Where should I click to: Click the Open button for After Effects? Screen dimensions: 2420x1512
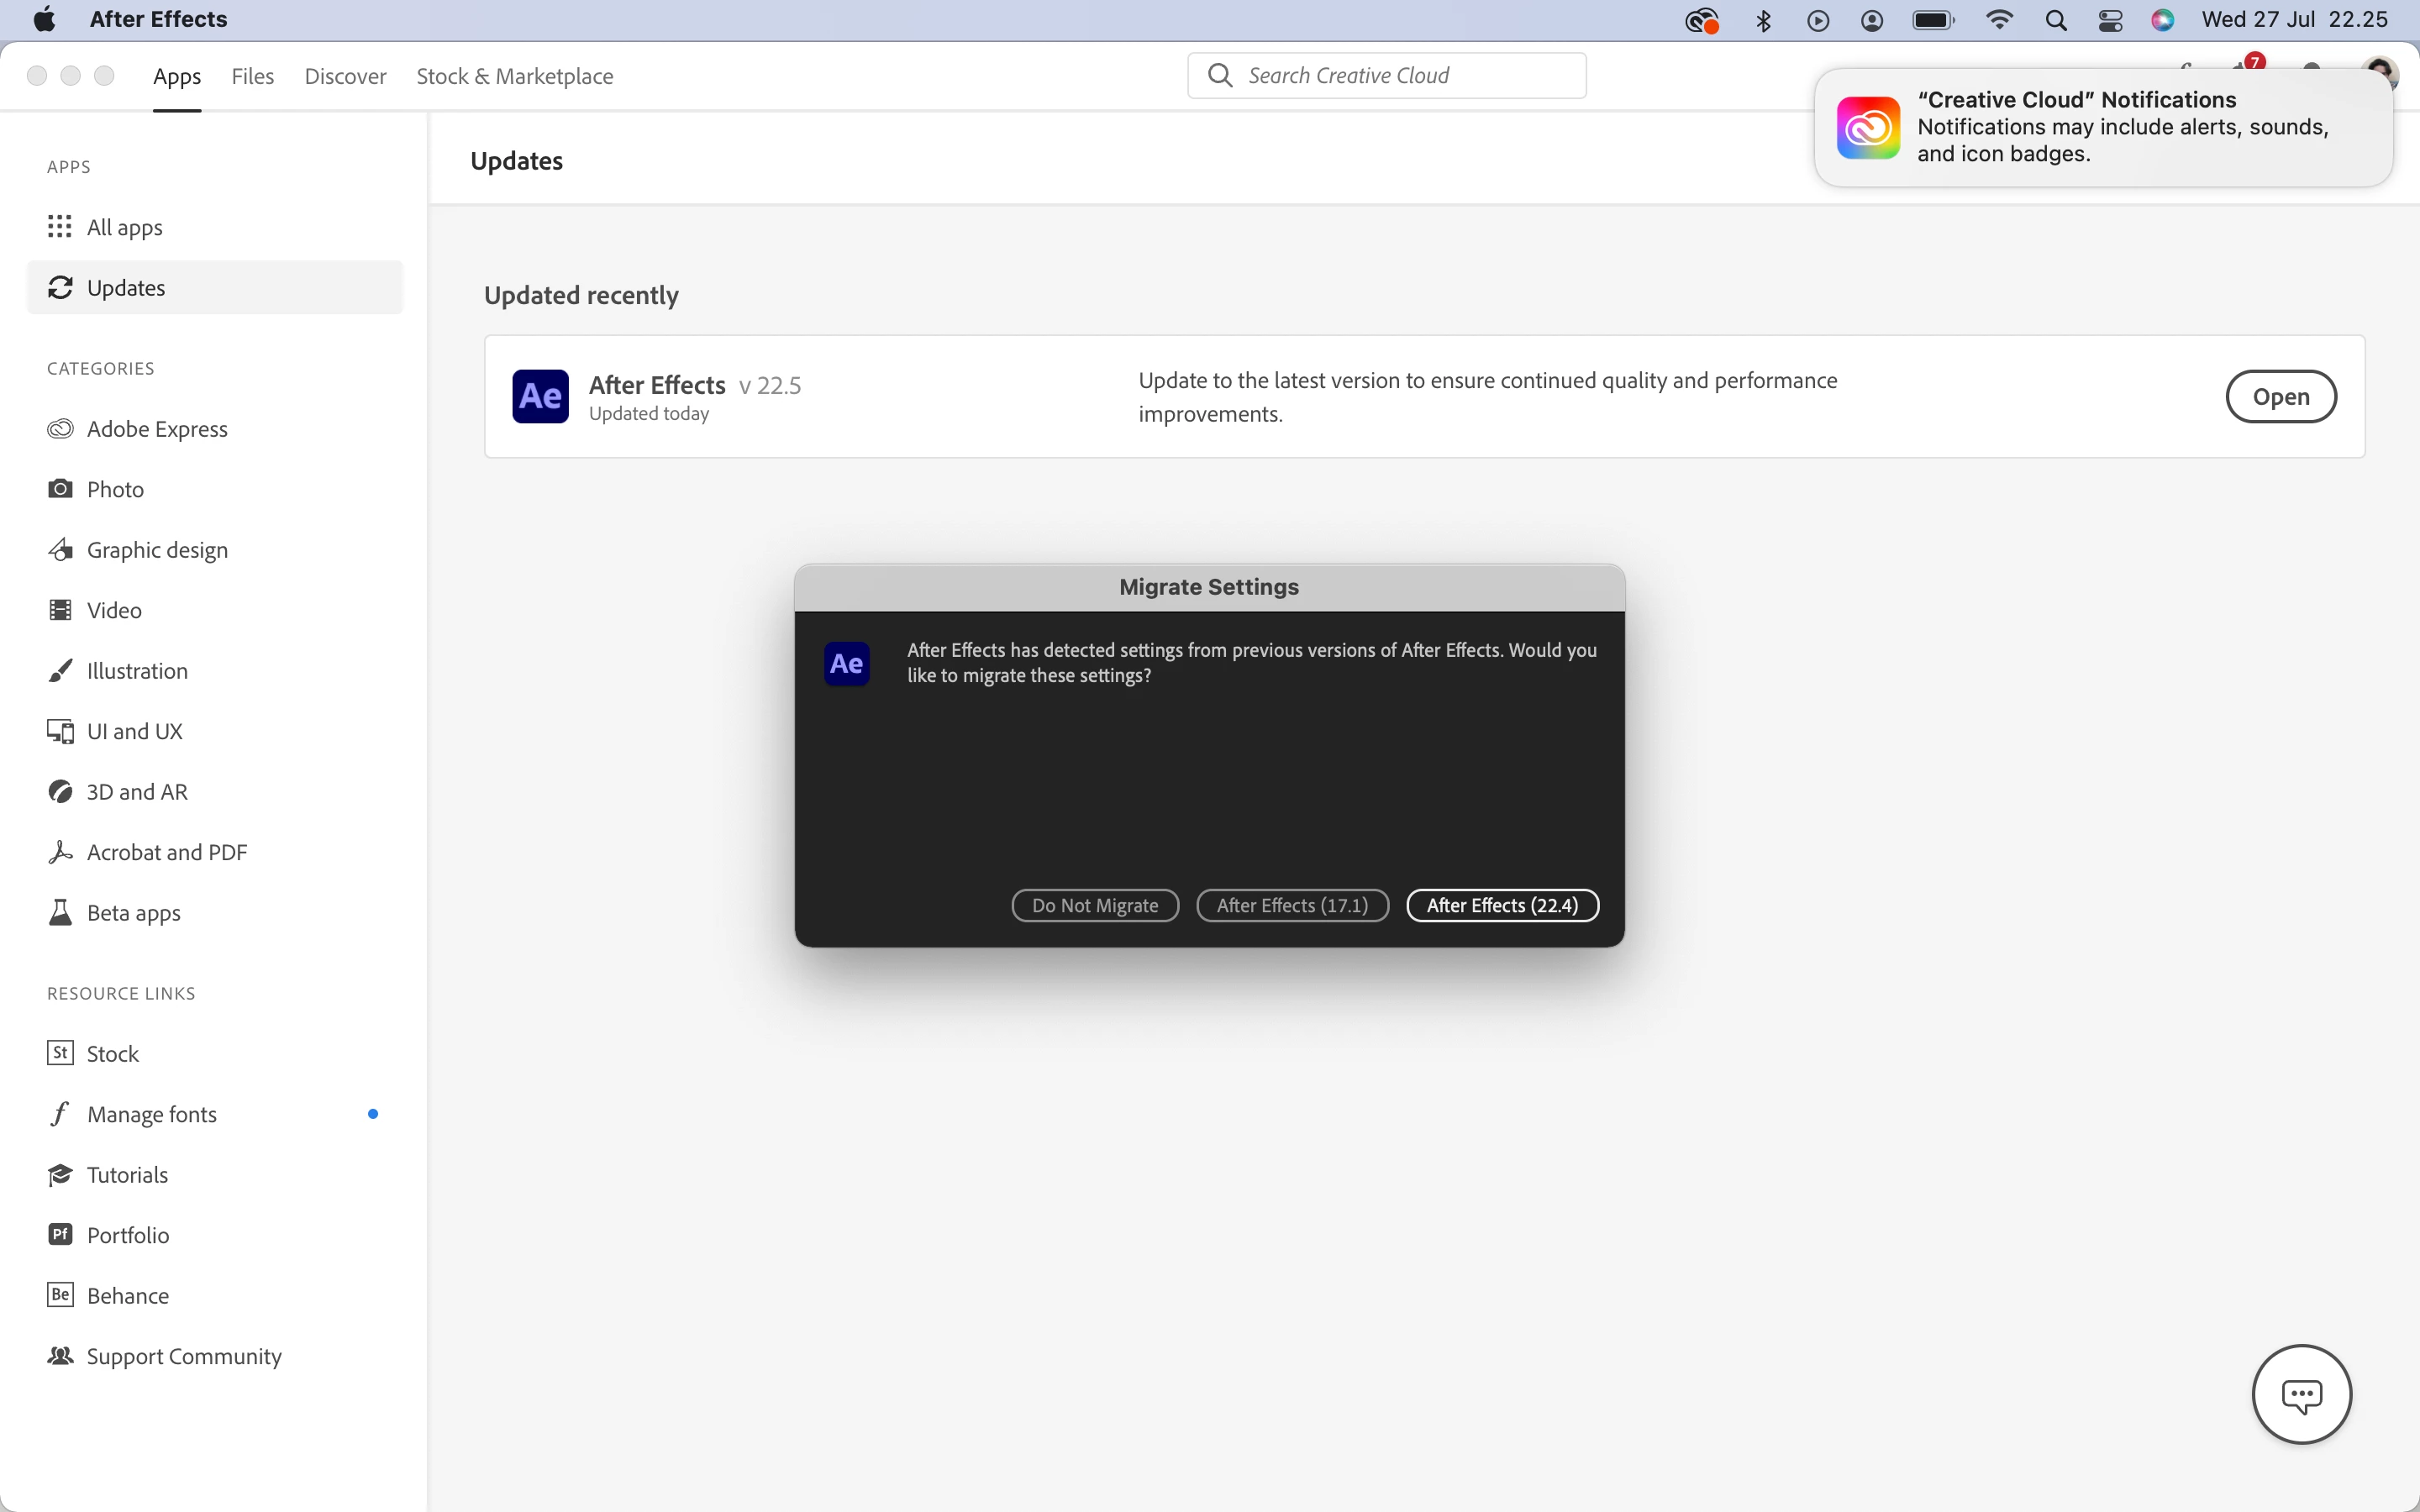click(2280, 397)
